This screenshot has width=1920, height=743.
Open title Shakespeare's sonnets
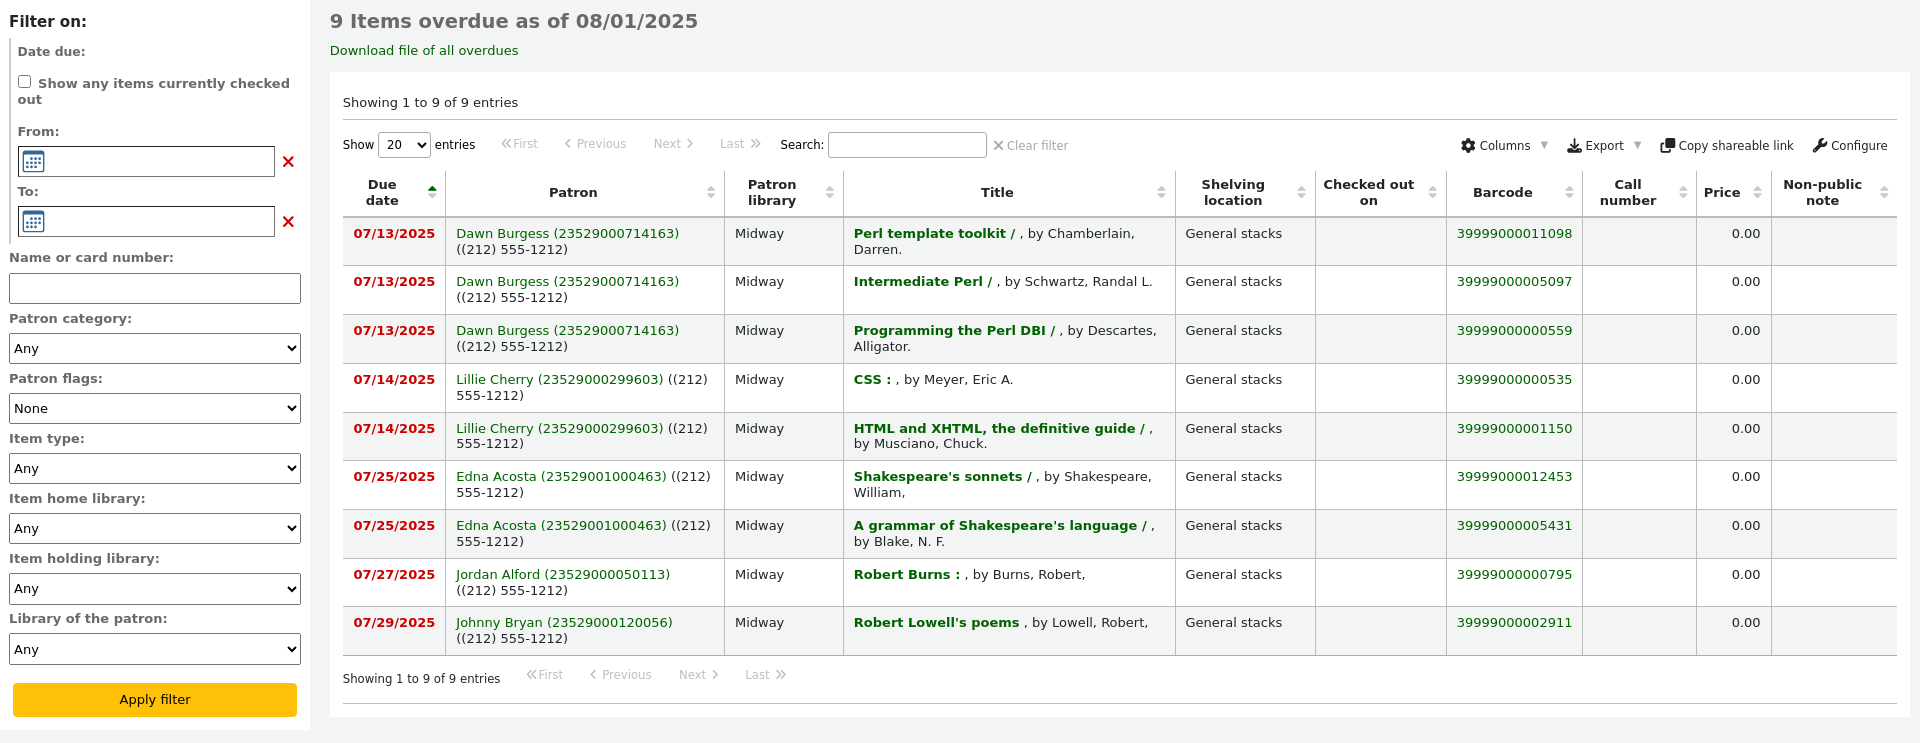[x=942, y=477]
